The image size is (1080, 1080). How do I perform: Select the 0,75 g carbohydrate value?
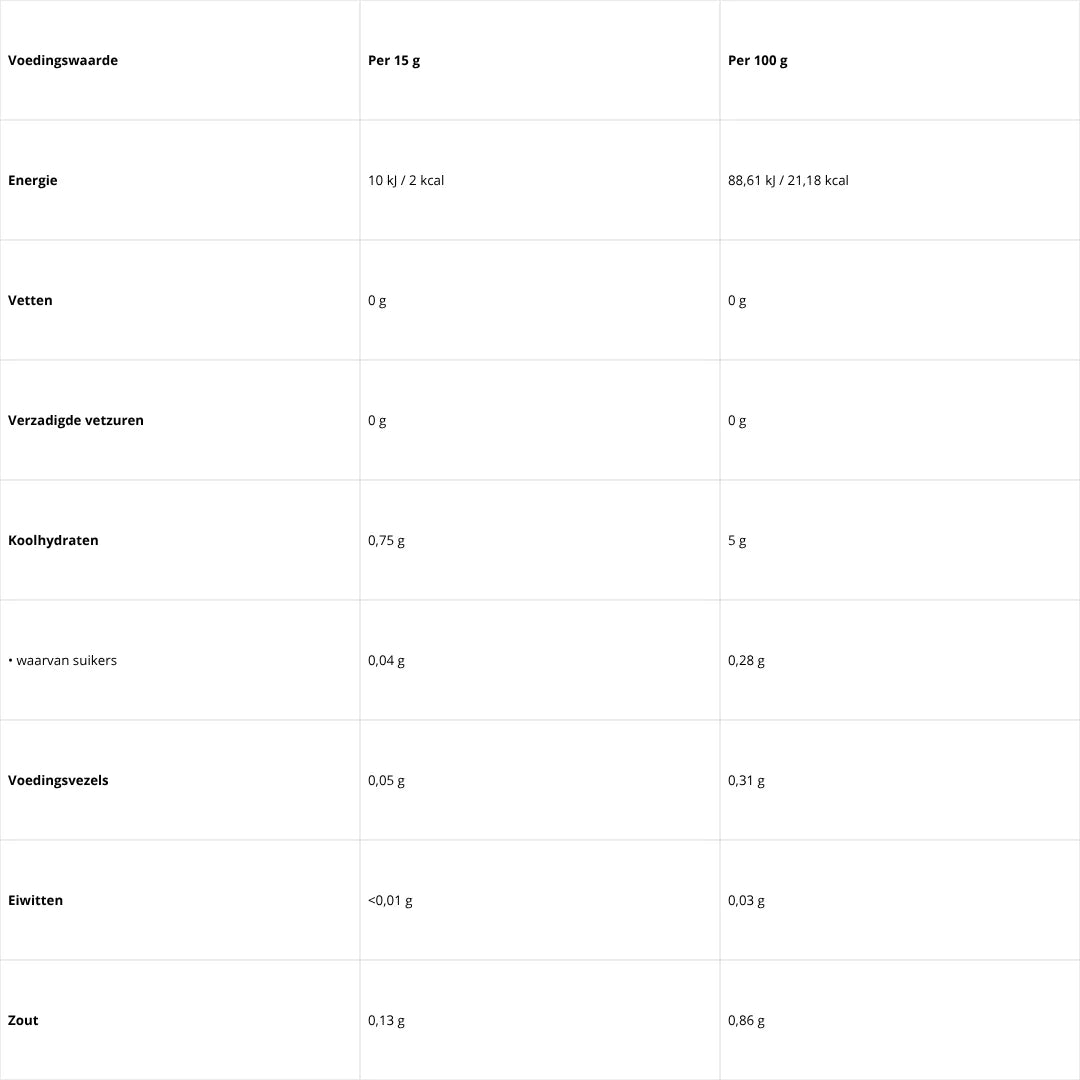tap(386, 540)
